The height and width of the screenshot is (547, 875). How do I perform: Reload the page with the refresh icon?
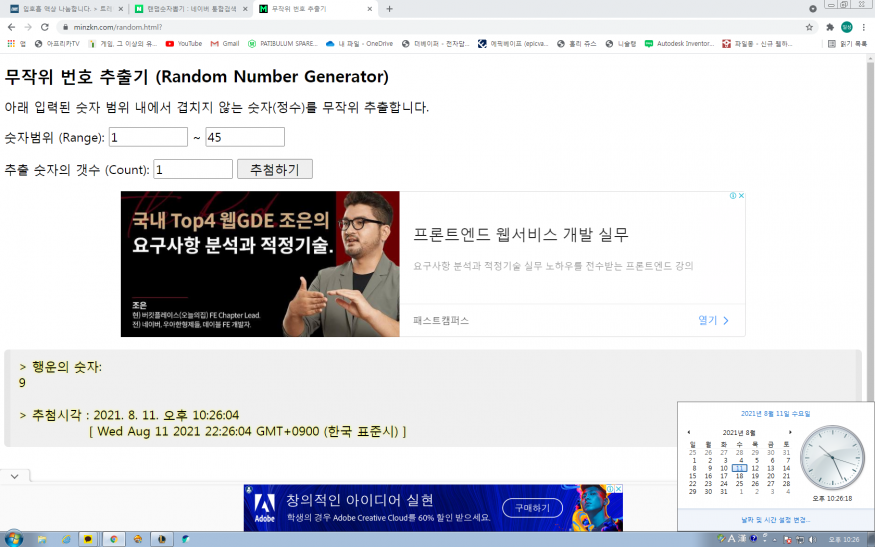pos(45,27)
